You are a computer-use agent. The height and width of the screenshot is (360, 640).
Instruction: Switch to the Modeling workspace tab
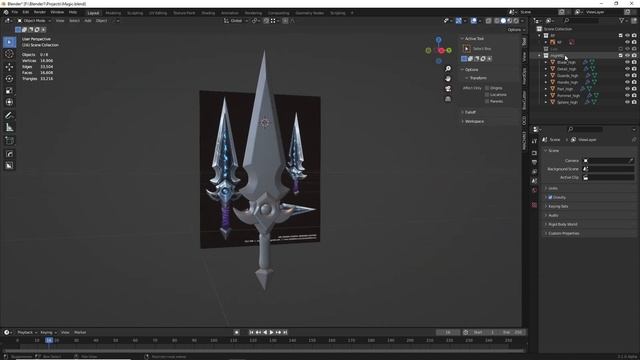click(x=113, y=13)
